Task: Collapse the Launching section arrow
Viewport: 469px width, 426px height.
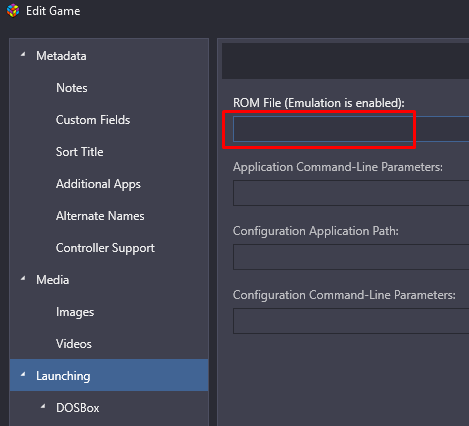Action: coord(23,374)
